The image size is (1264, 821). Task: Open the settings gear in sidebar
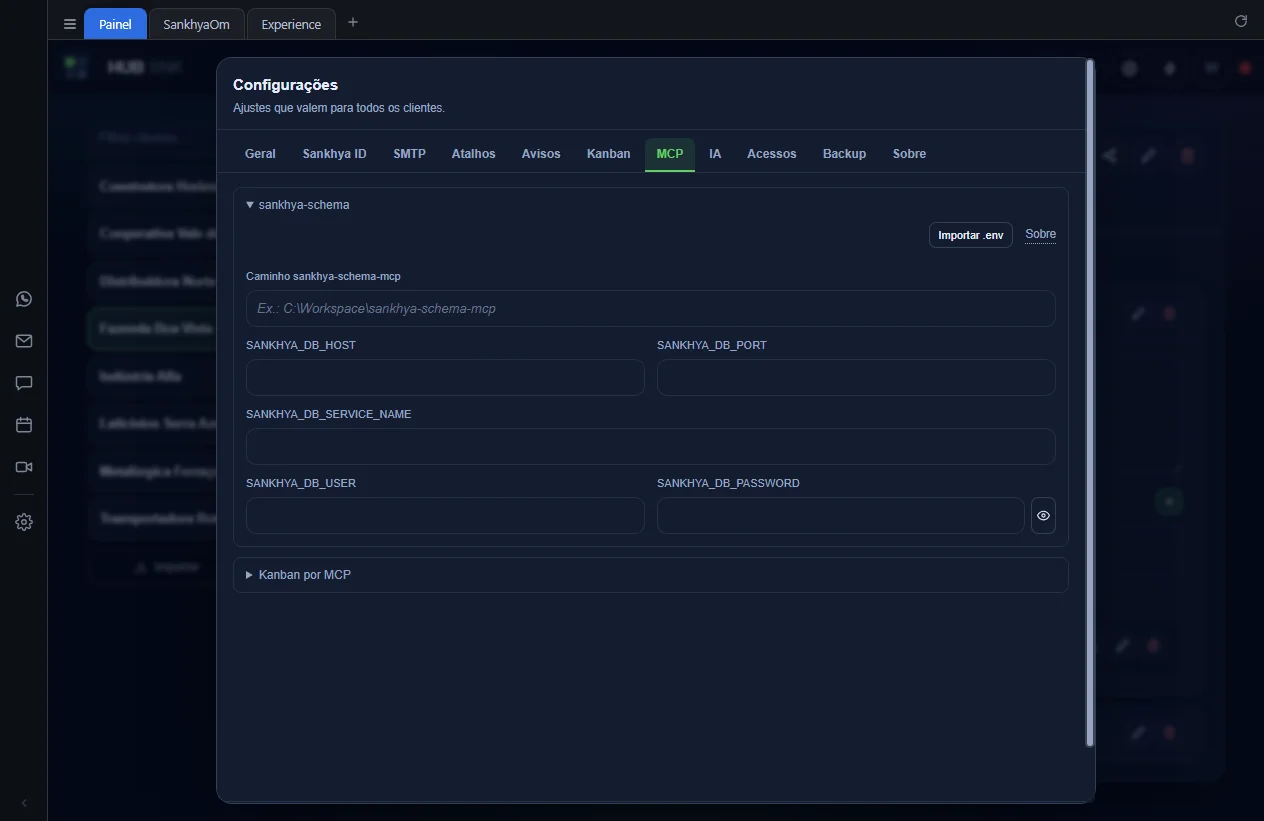[x=24, y=522]
